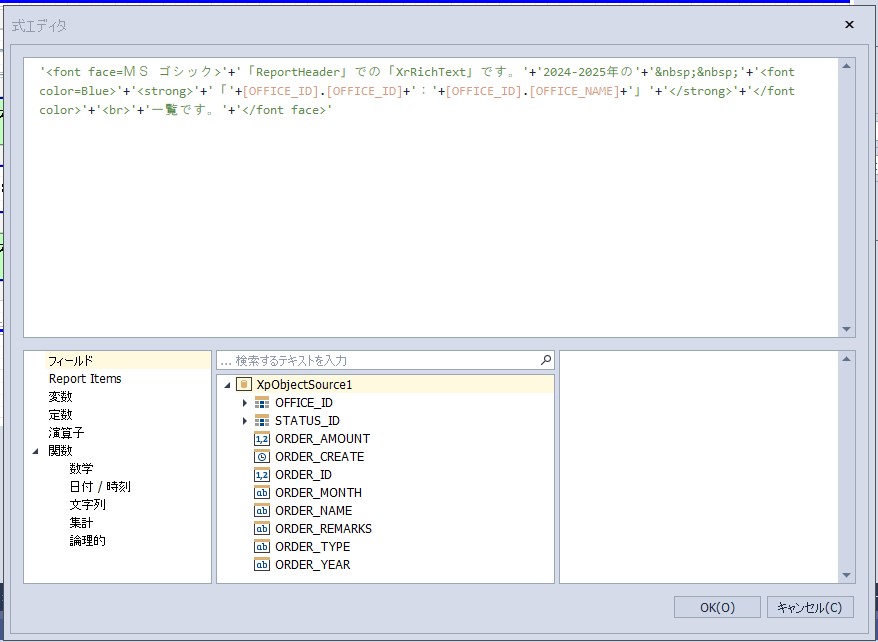Click the search magnifier icon
The height and width of the screenshot is (642, 878).
pos(545,360)
